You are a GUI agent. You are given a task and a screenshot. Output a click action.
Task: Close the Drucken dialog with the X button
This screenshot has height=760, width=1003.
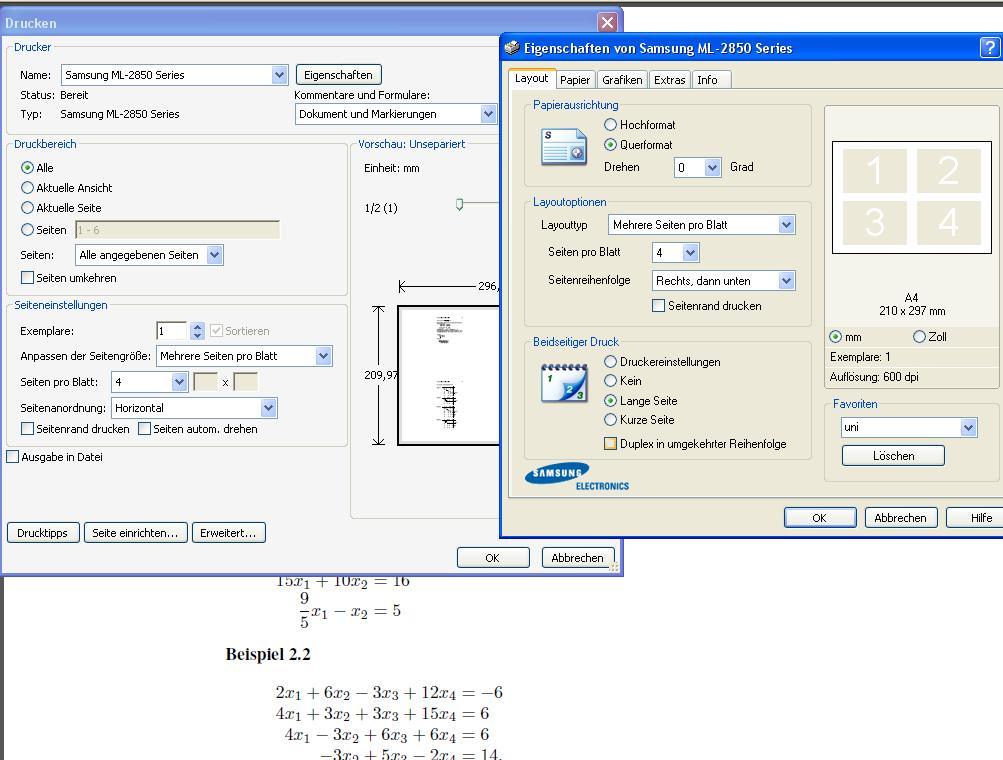tap(607, 23)
